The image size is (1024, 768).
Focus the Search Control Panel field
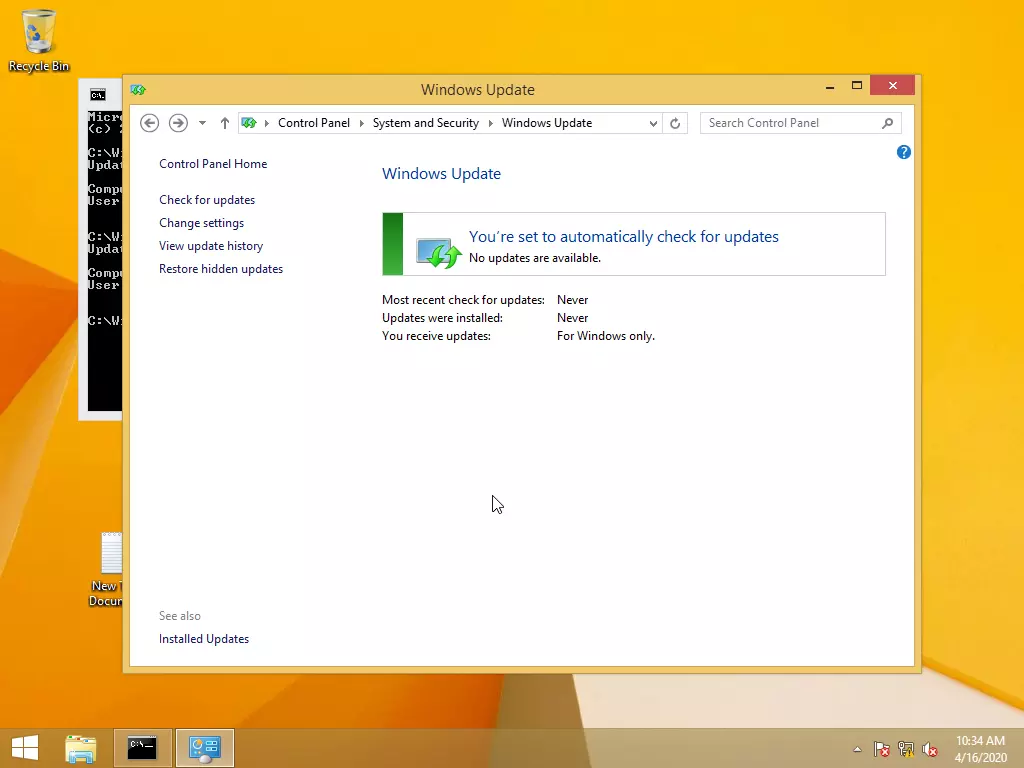[801, 123]
